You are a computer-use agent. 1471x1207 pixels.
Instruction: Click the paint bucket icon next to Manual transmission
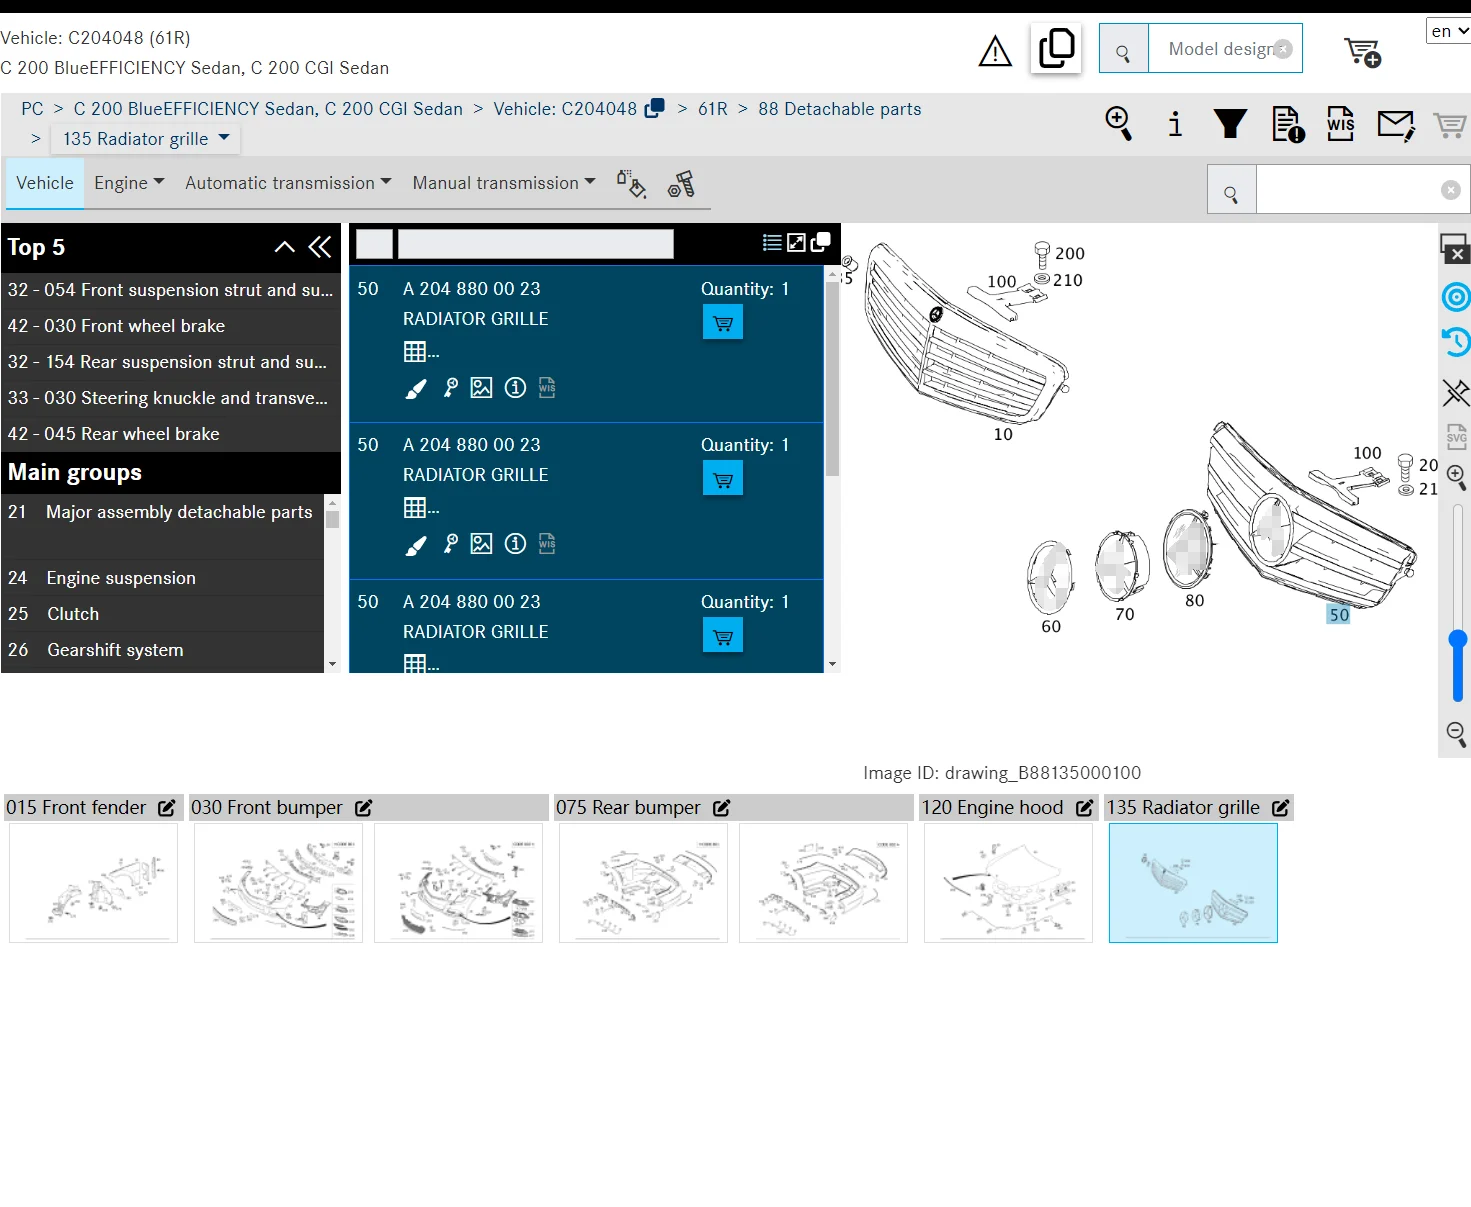point(631,184)
